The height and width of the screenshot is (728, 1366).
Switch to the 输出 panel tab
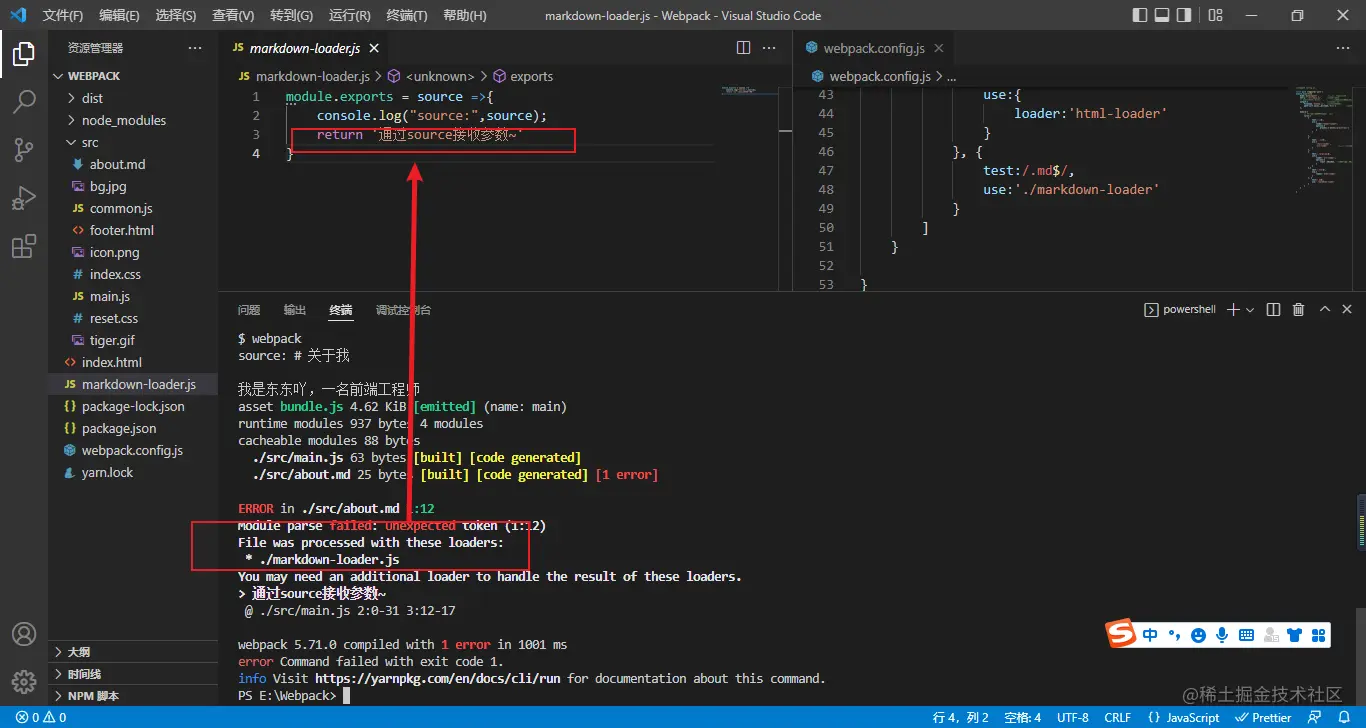295,310
